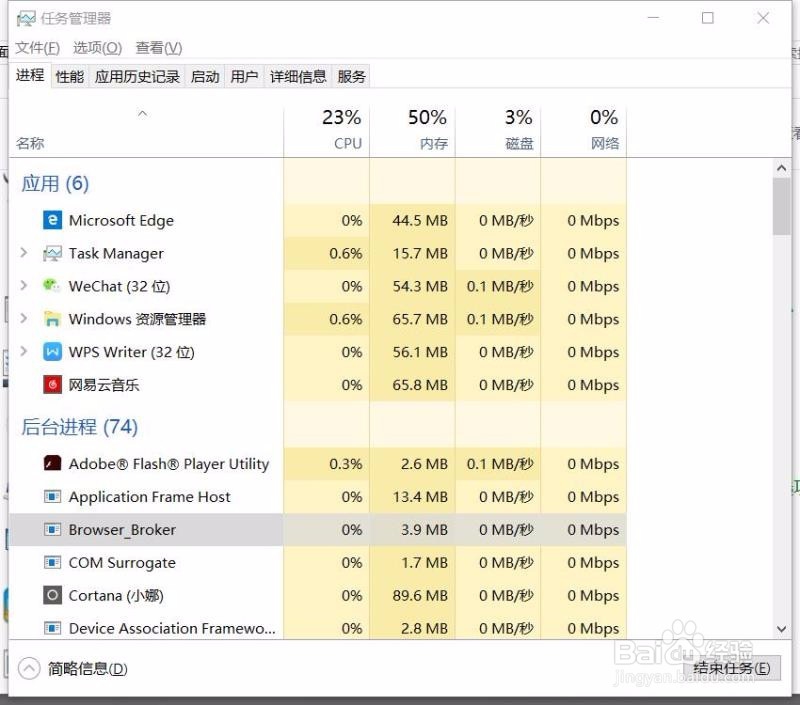
Task: Expand the Windows 资源管理器 process group
Action: 23,319
